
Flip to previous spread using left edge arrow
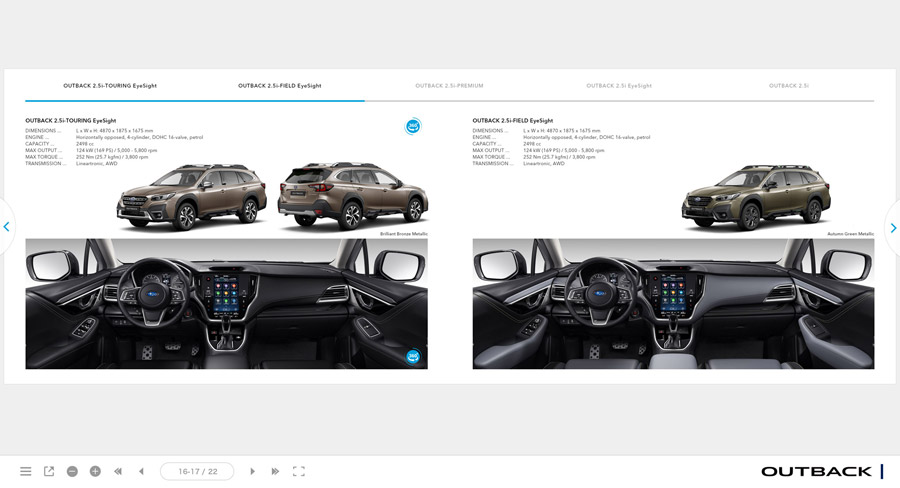coord(6,227)
